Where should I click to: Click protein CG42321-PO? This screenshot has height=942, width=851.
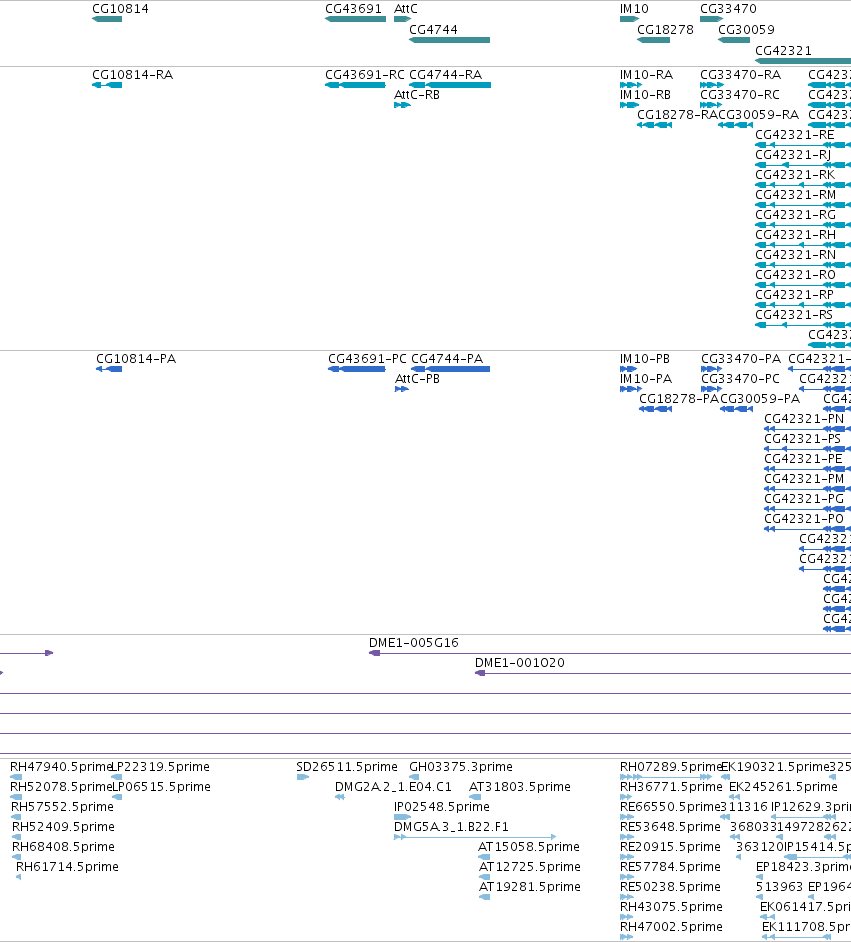tap(804, 519)
